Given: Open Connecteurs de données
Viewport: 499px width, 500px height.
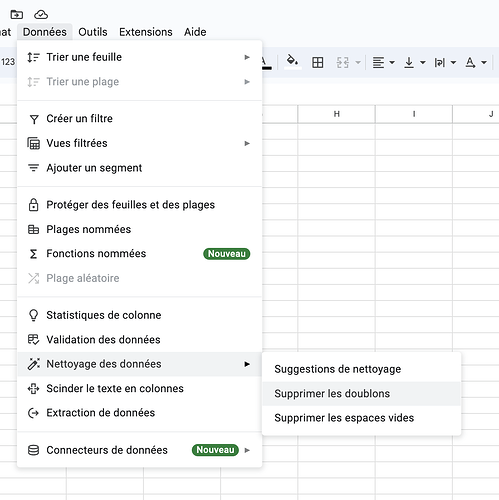Looking at the screenshot, I should (x=140, y=450).
